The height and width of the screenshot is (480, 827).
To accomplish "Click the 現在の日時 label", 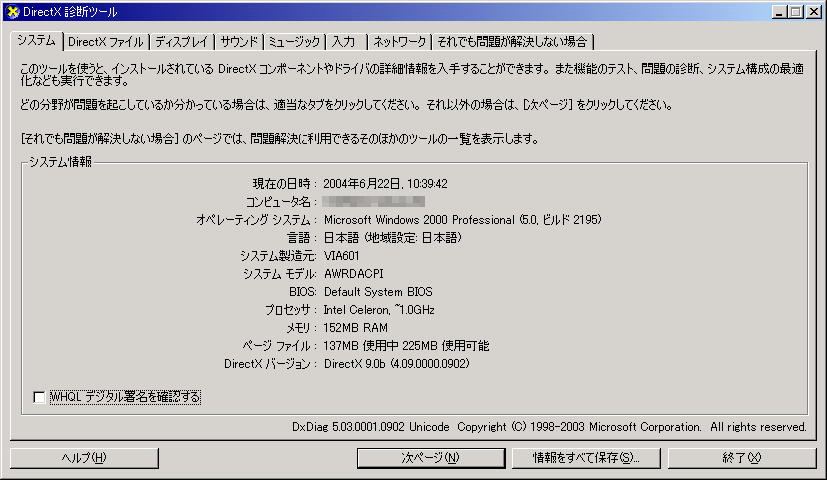I will point(284,184).
